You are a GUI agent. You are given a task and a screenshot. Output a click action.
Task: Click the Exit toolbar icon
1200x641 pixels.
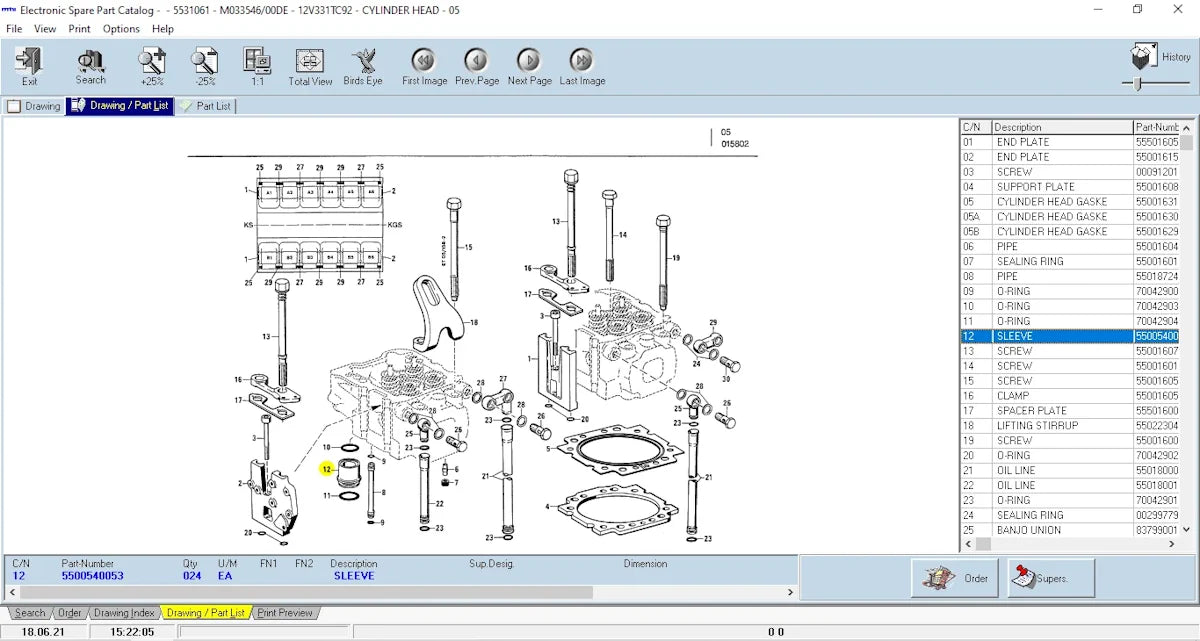point(29,66)
